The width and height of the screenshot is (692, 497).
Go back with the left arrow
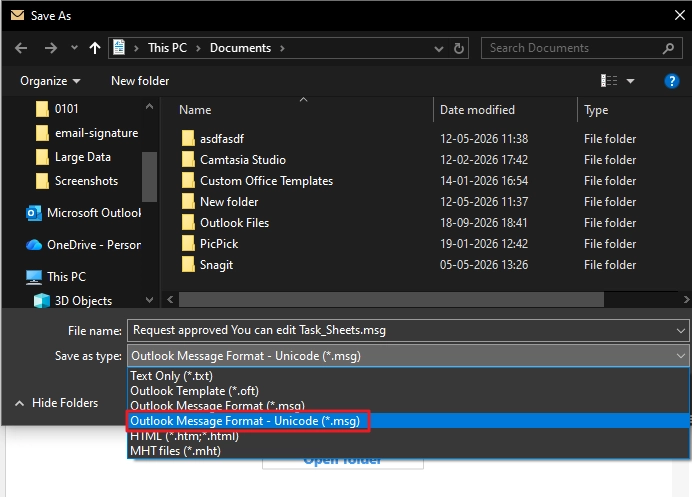[21, 48]
